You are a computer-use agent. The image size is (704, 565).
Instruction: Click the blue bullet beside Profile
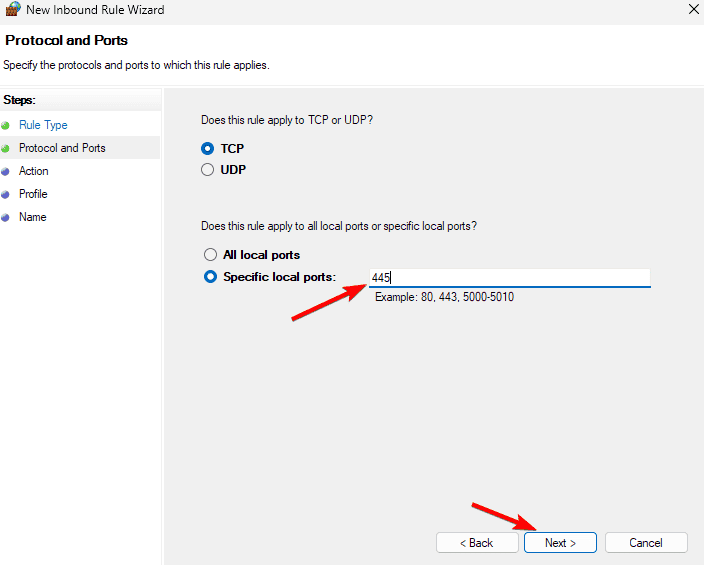(6, 194)
